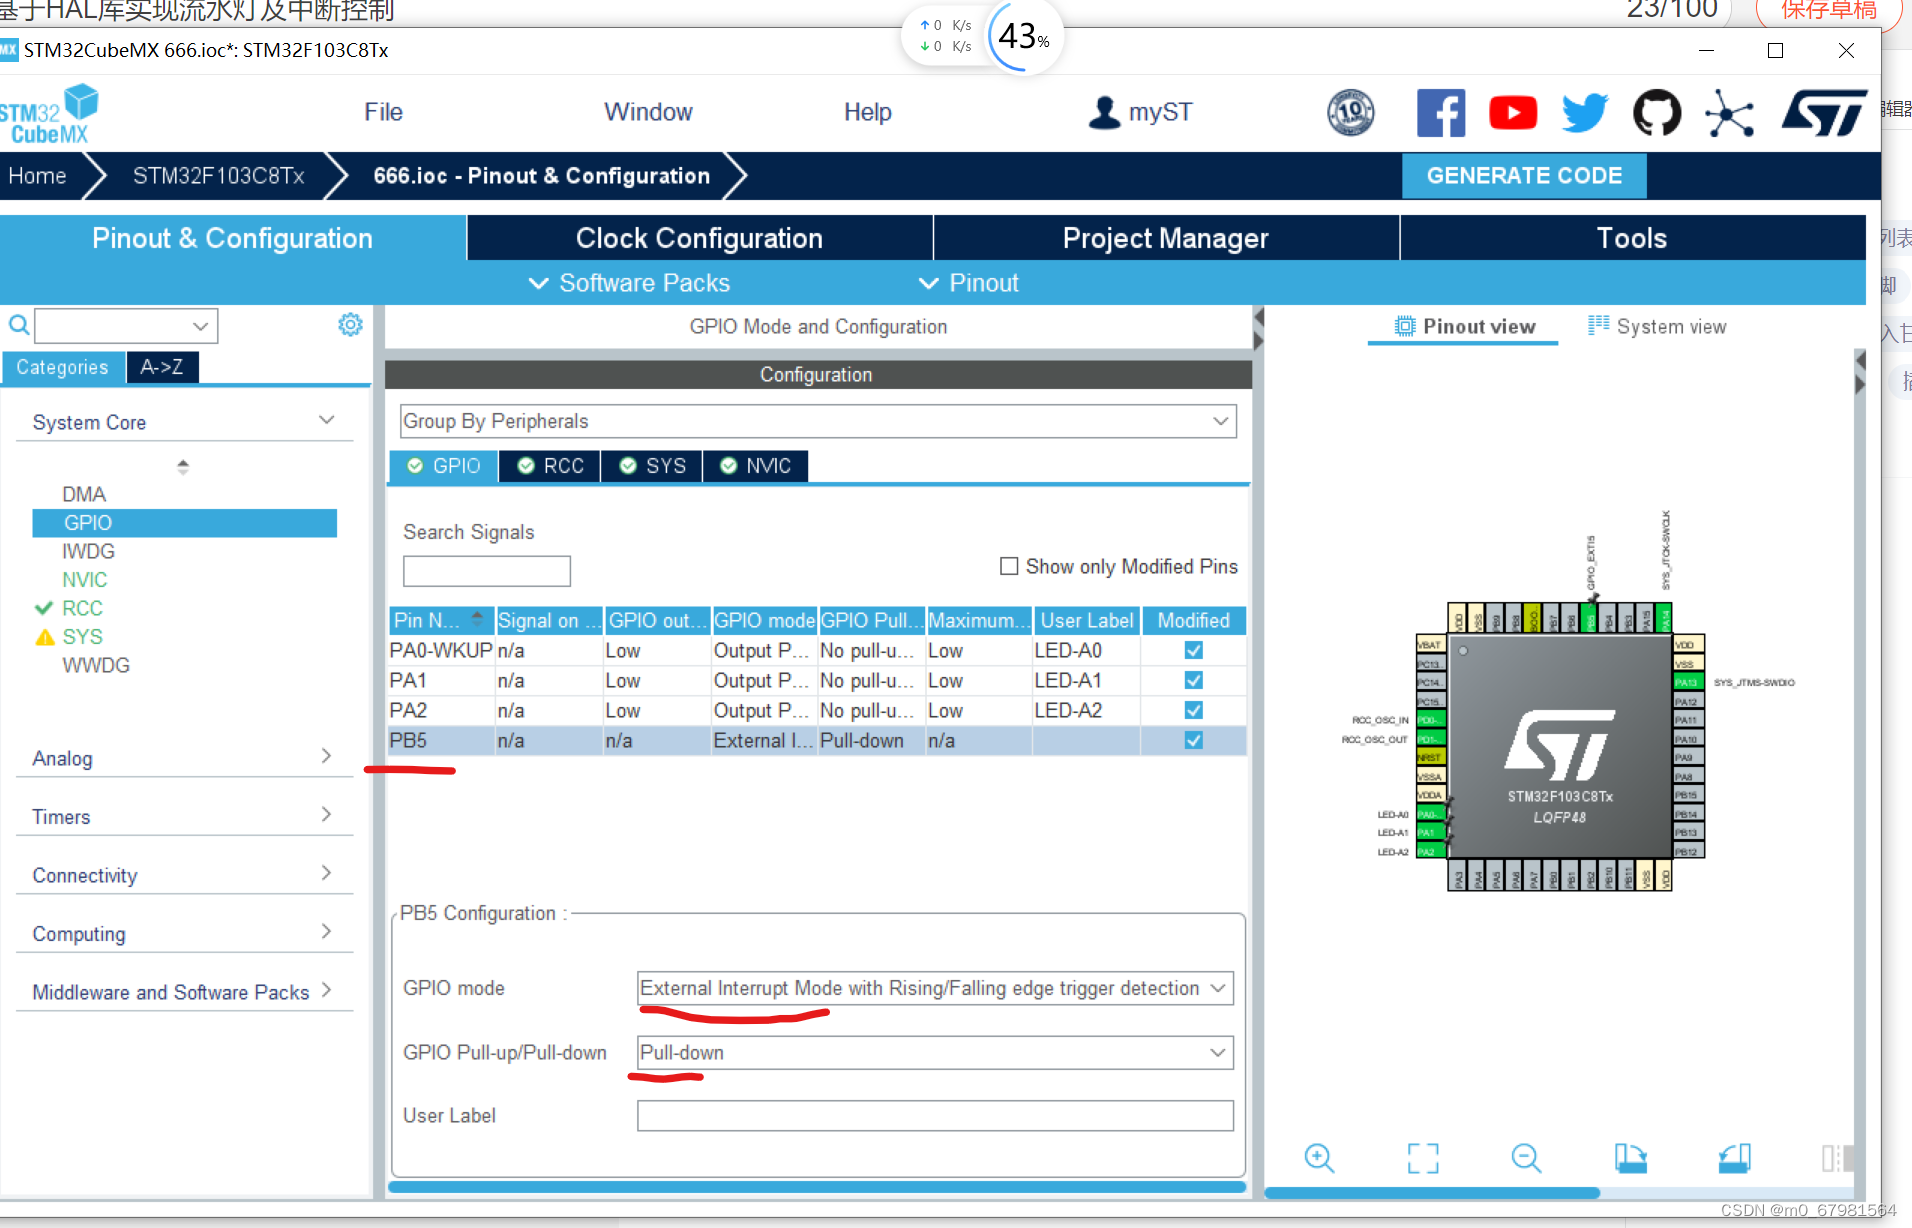Sort by the Pin Name column header
Viewport: 1912px width, 1228px height.
tap(440, 620)
